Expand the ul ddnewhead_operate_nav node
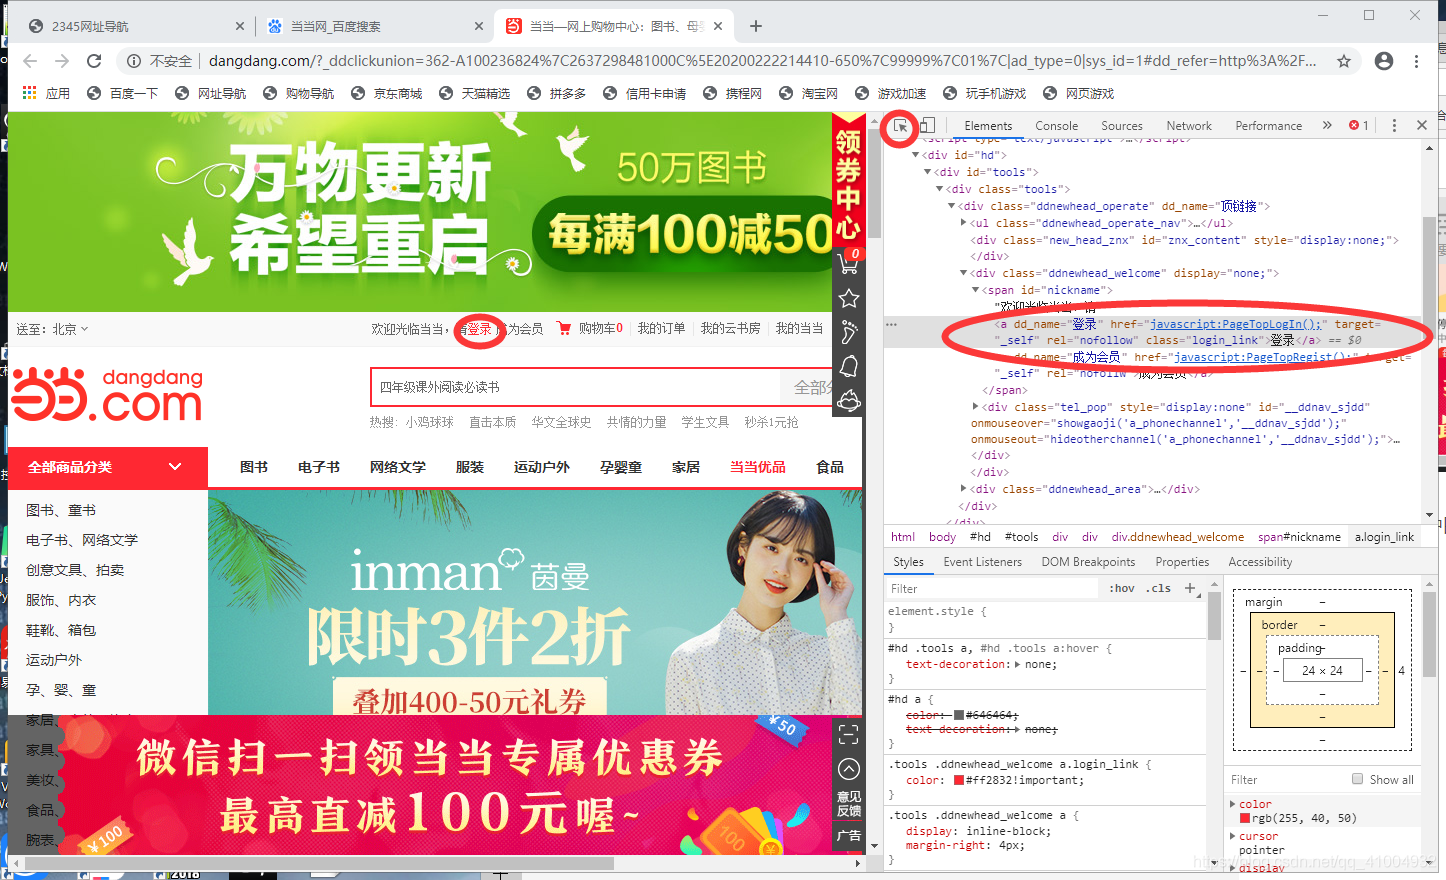Image resolution: width=1446 pixels, height=880 pixels. pos(963,223)
